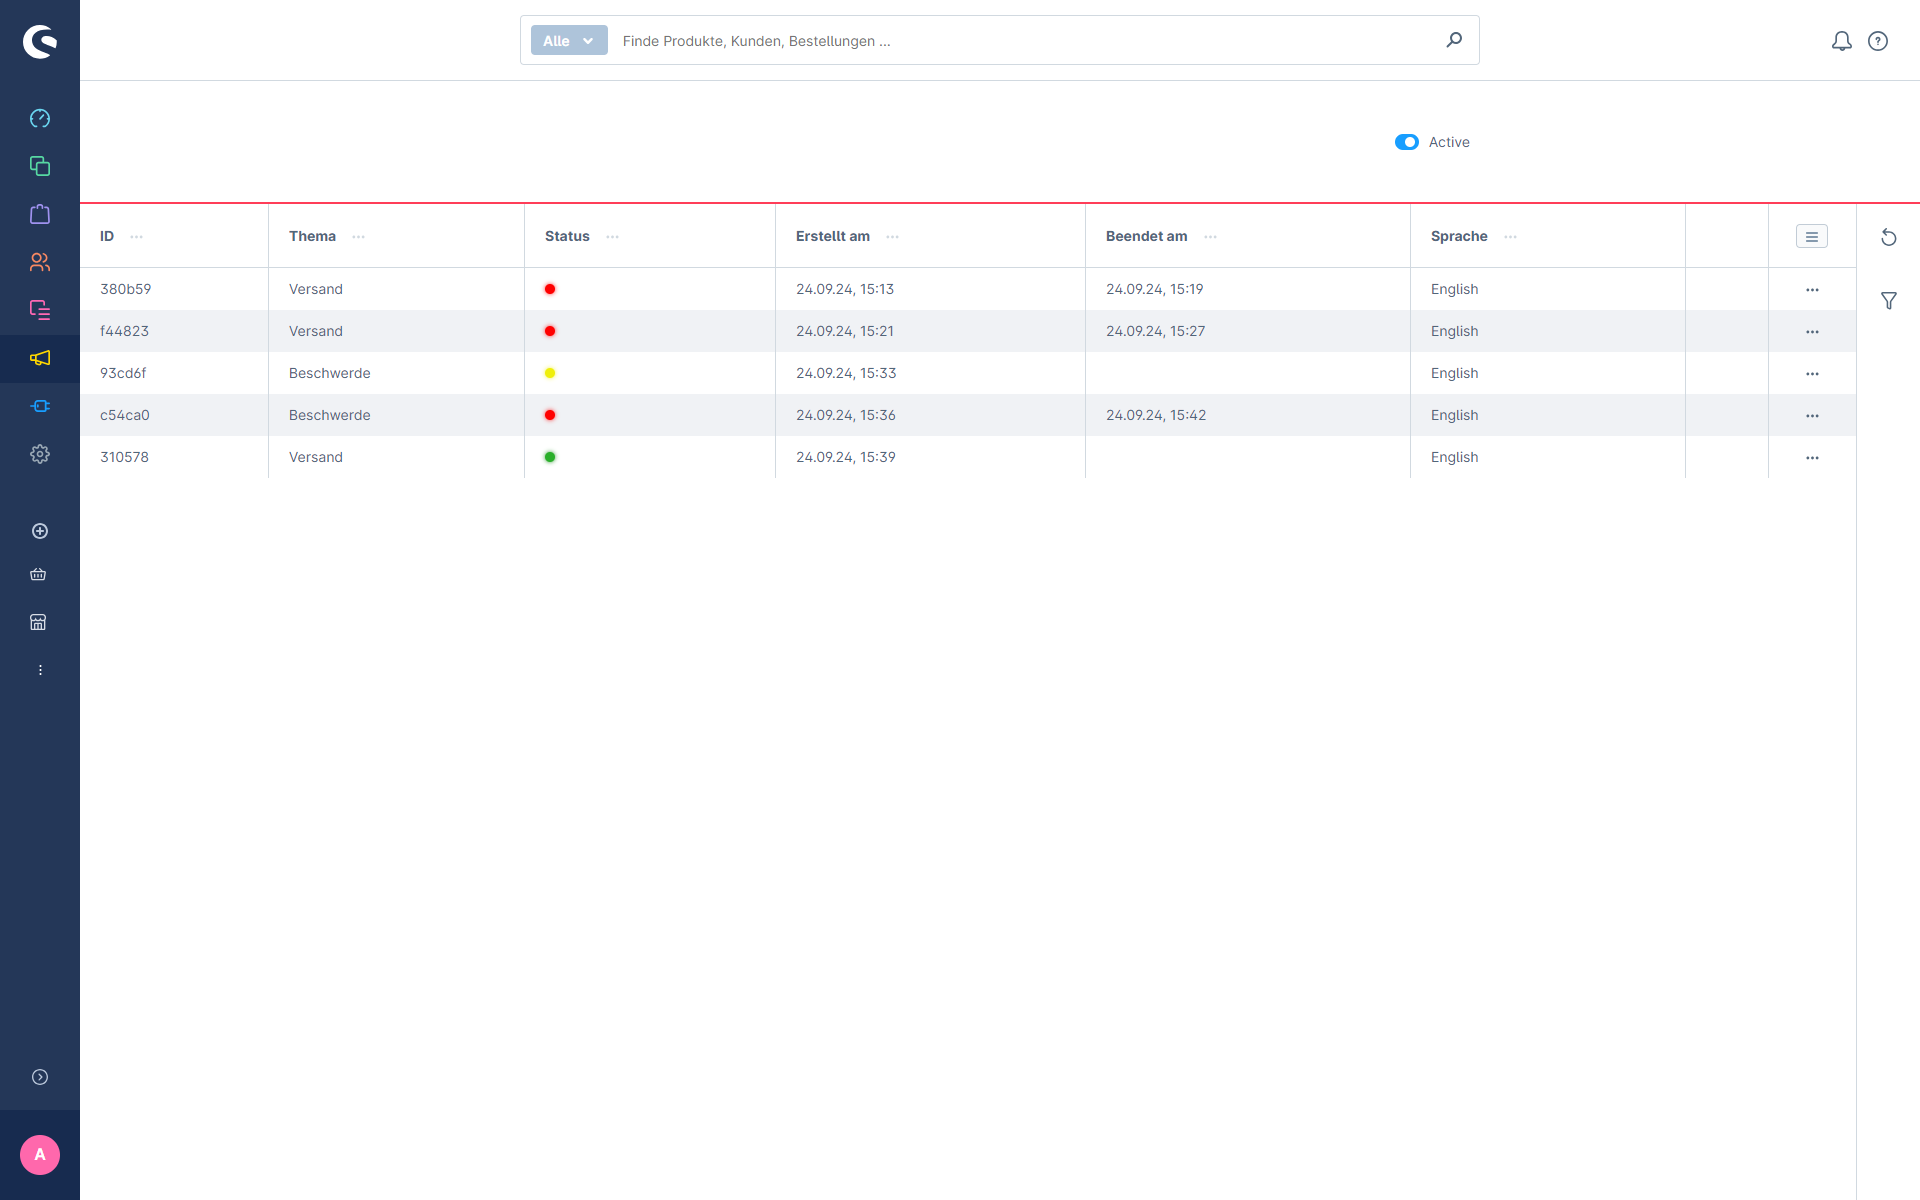1920x1200 pixels.
Task: Click the storefront sidebar icon
Action: coord(38,622)
